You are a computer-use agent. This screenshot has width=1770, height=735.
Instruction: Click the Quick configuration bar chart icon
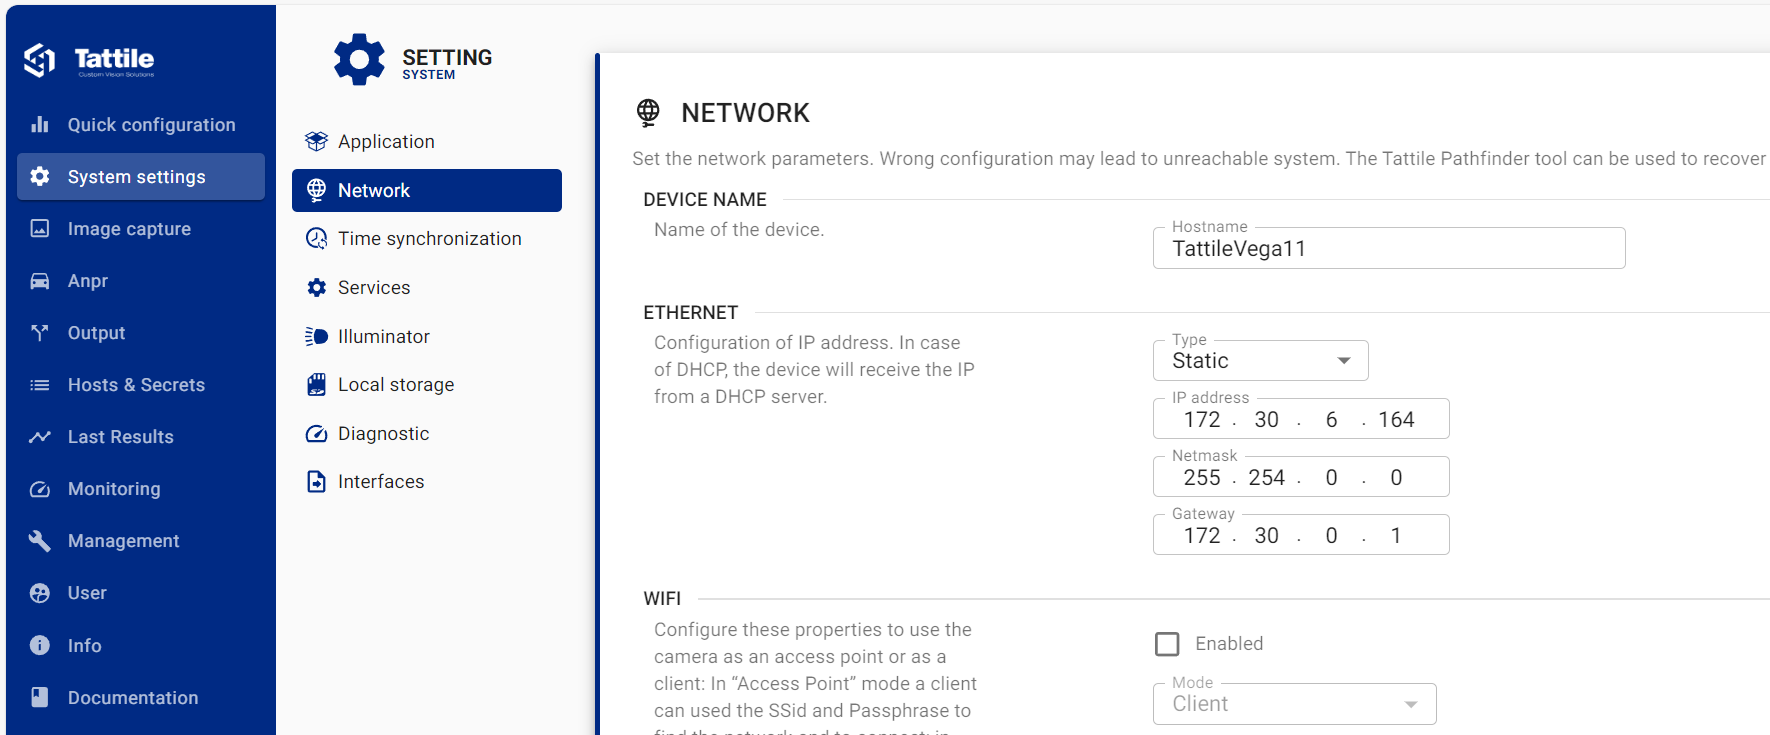click(x=40, y=125)
